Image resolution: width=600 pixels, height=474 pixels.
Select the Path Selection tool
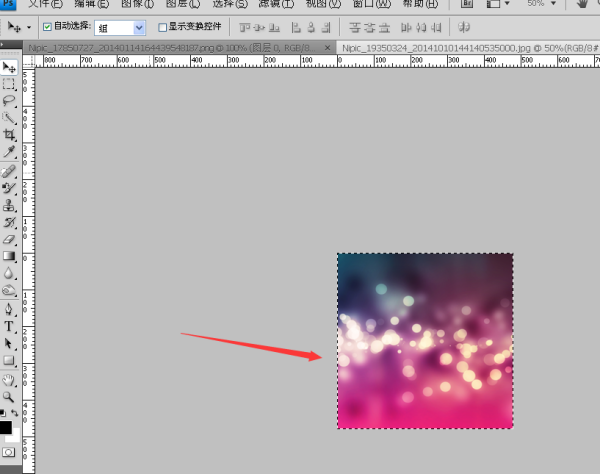pyautogui.click(x=9, y=344)
